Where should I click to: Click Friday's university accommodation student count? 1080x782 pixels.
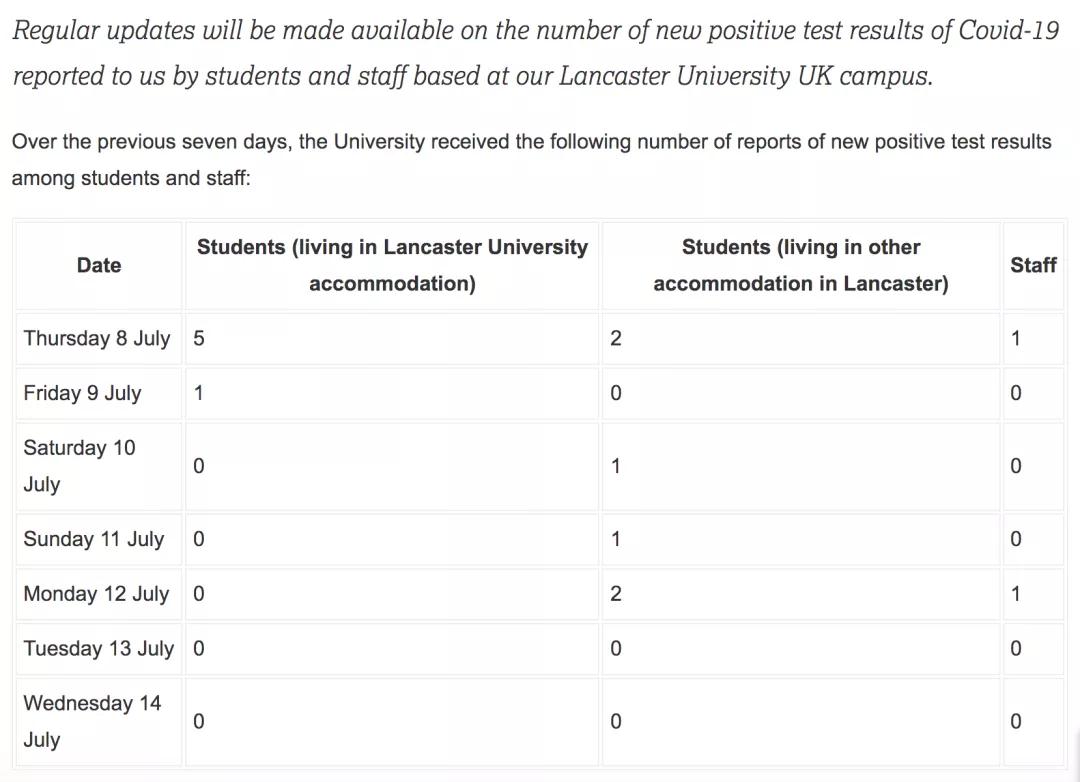pos(199,393)
